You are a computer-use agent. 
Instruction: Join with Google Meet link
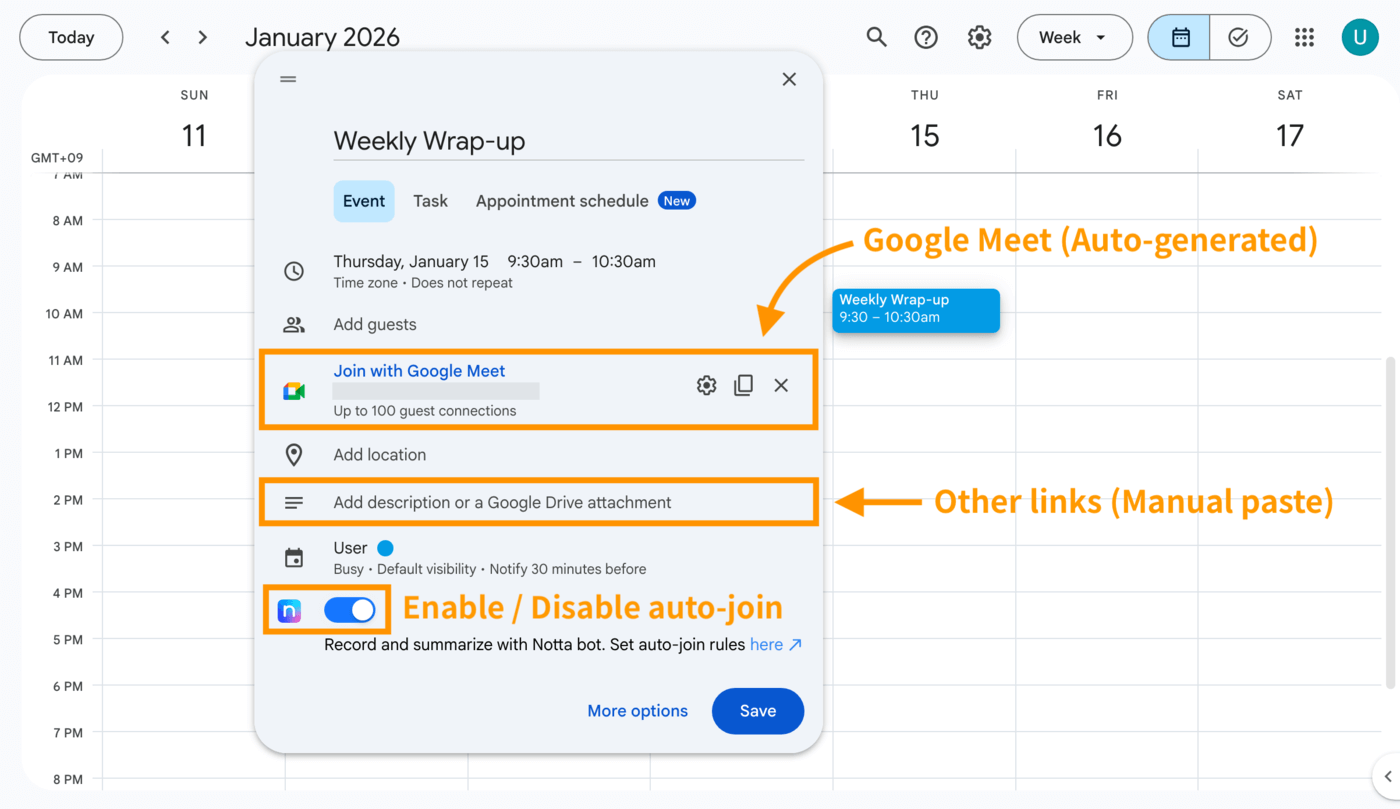pos(419,371)
